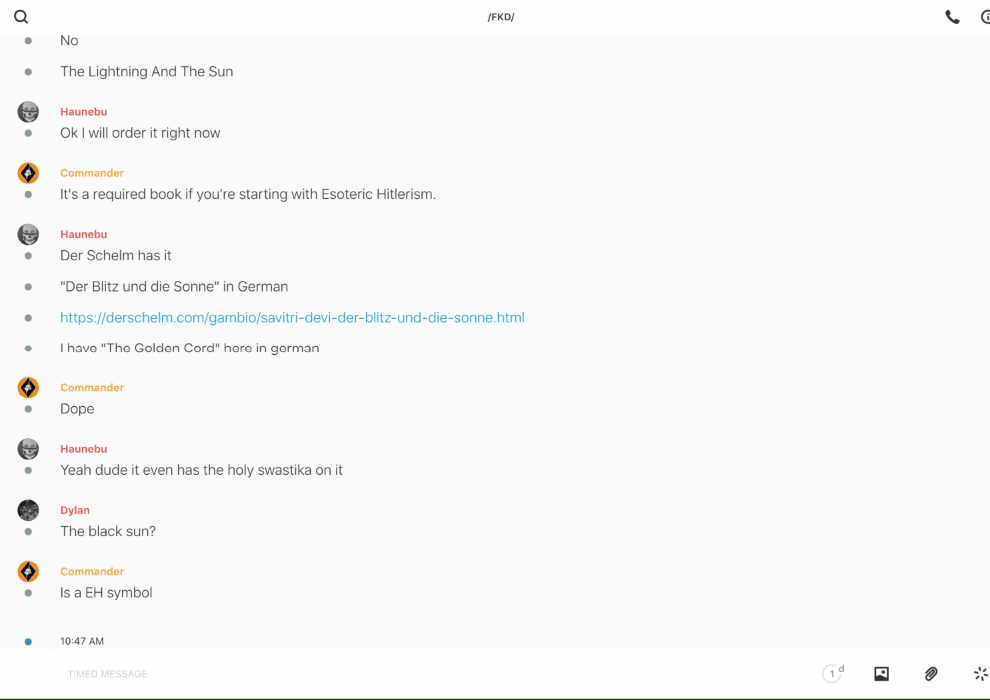This screenshot has width=990, height=700.
Task: Attach a file with the paperclip icon
Action: pyautogui.click(x=931, y=674)
